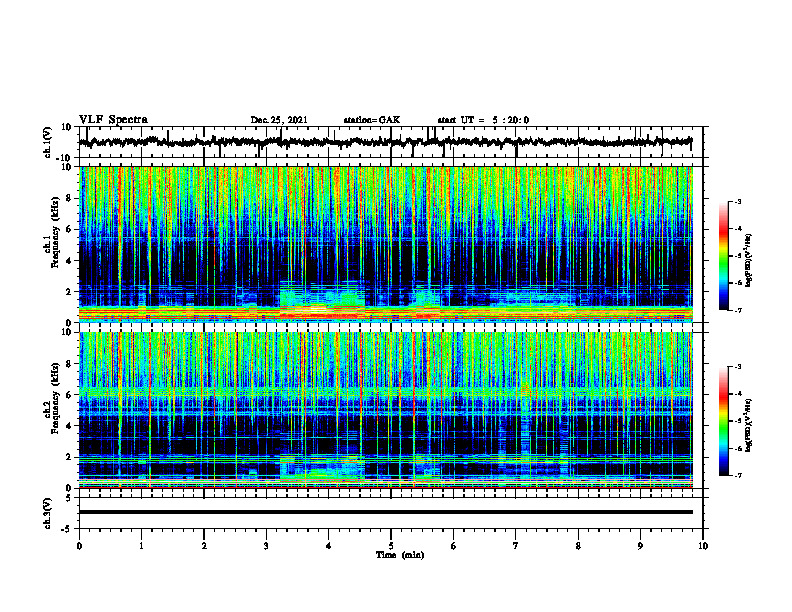
Task: Click time axis tick label "0"
Action: (79, 546)
